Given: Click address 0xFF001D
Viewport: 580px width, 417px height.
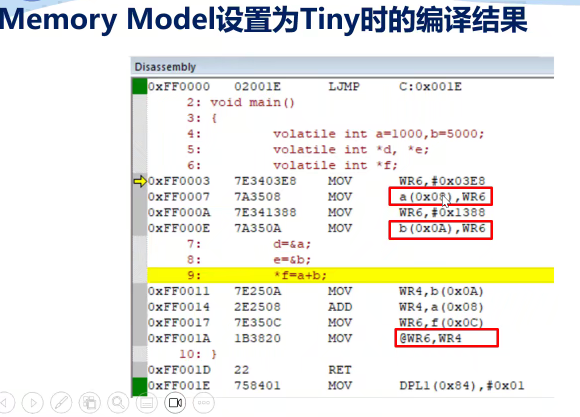Looking at the screenshot, I should 179,370.
